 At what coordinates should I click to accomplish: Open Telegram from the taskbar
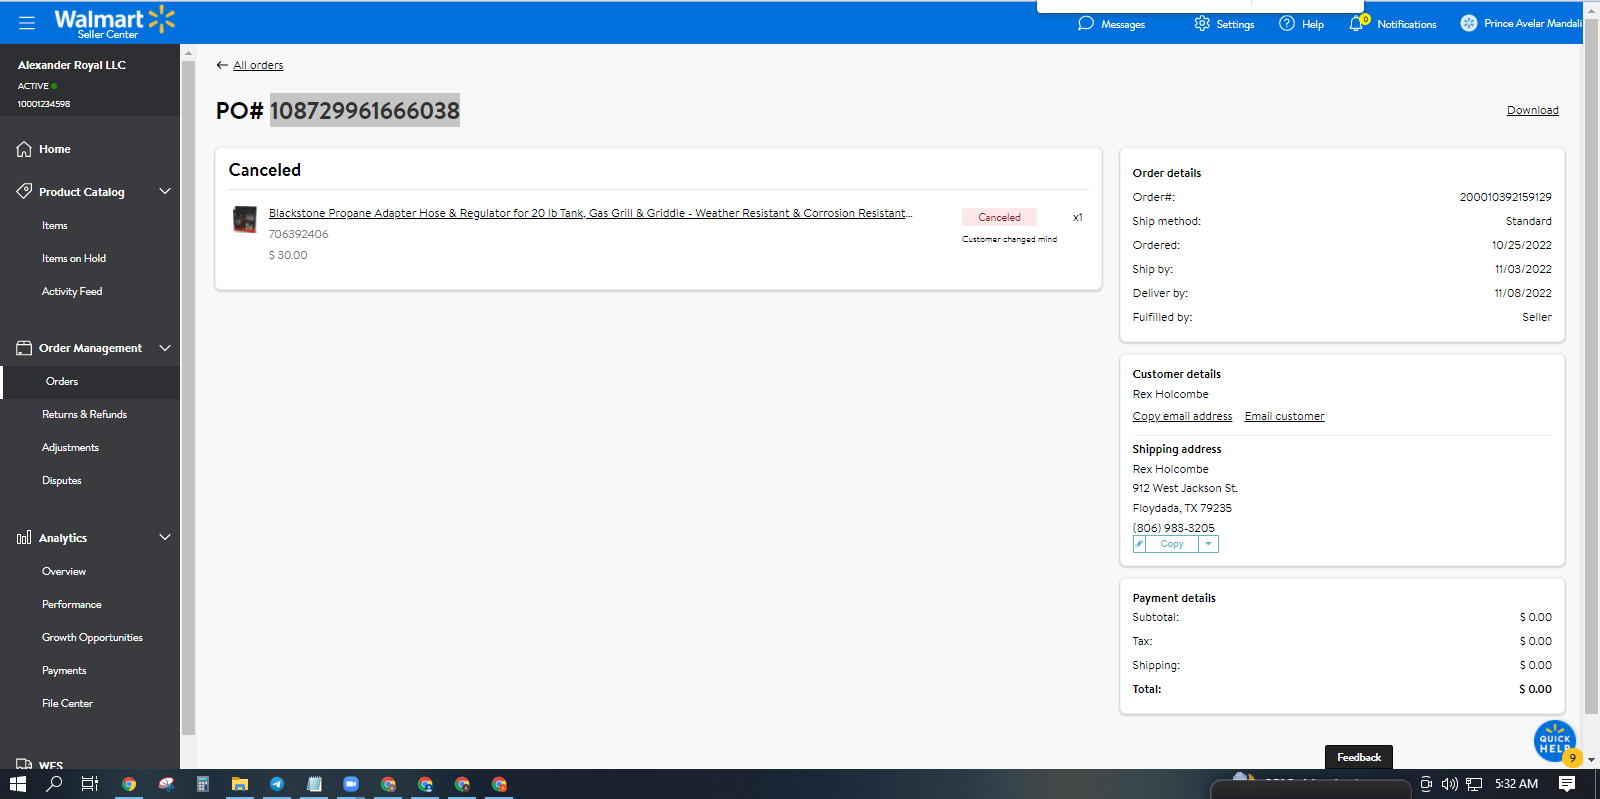tap(277, 784)
